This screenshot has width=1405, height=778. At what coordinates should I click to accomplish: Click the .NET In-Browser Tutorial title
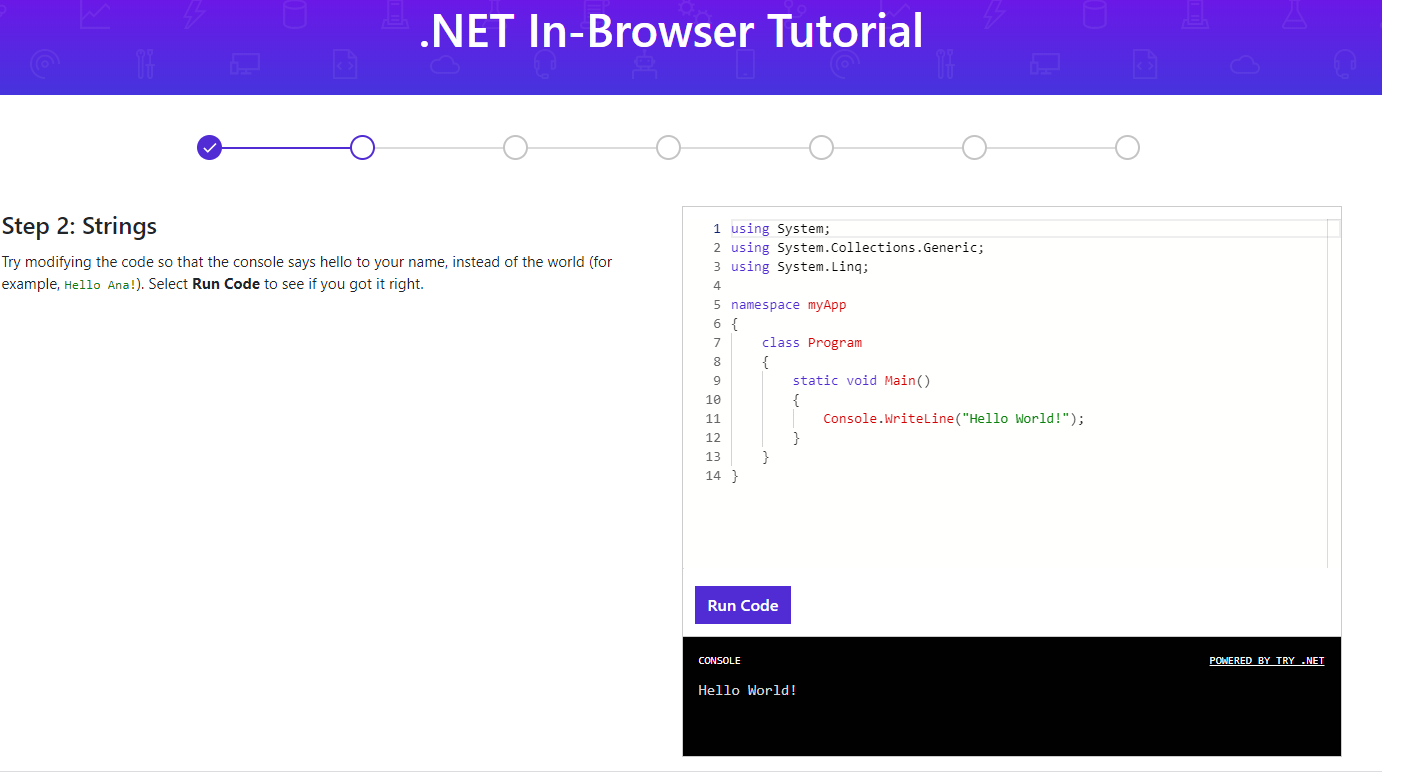coord(672,30)
